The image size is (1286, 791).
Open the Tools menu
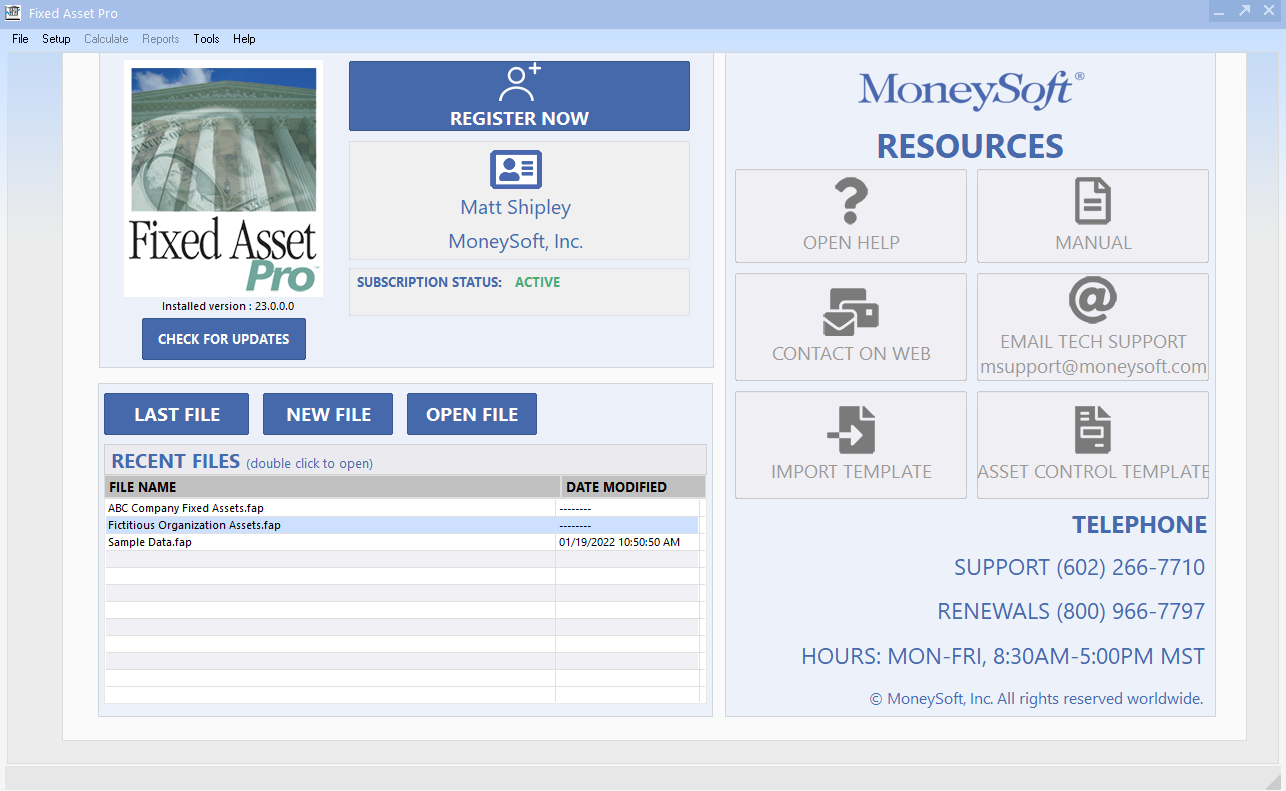pyautogui.click(x=206, y=39)
